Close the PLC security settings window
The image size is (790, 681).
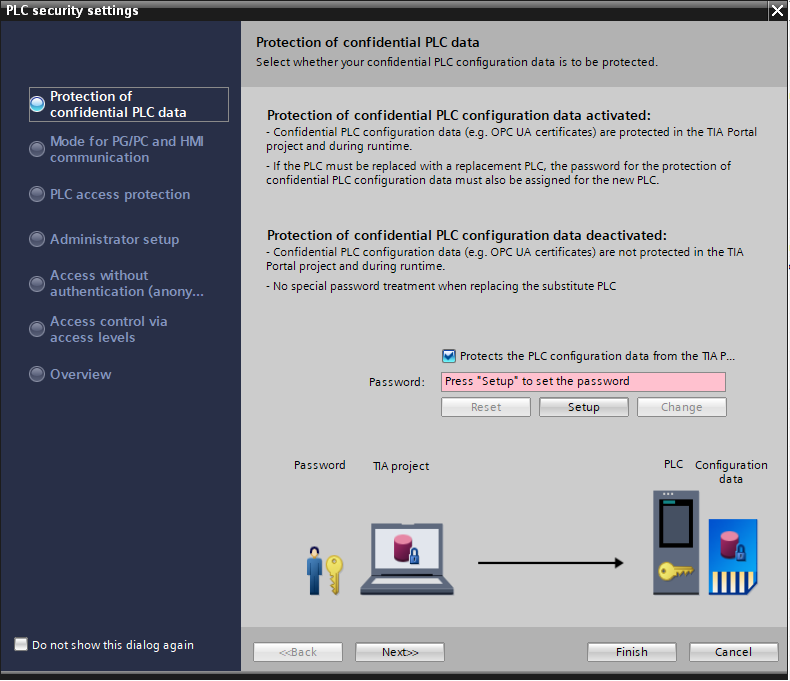pyautogui.click(x=777, y=11)
